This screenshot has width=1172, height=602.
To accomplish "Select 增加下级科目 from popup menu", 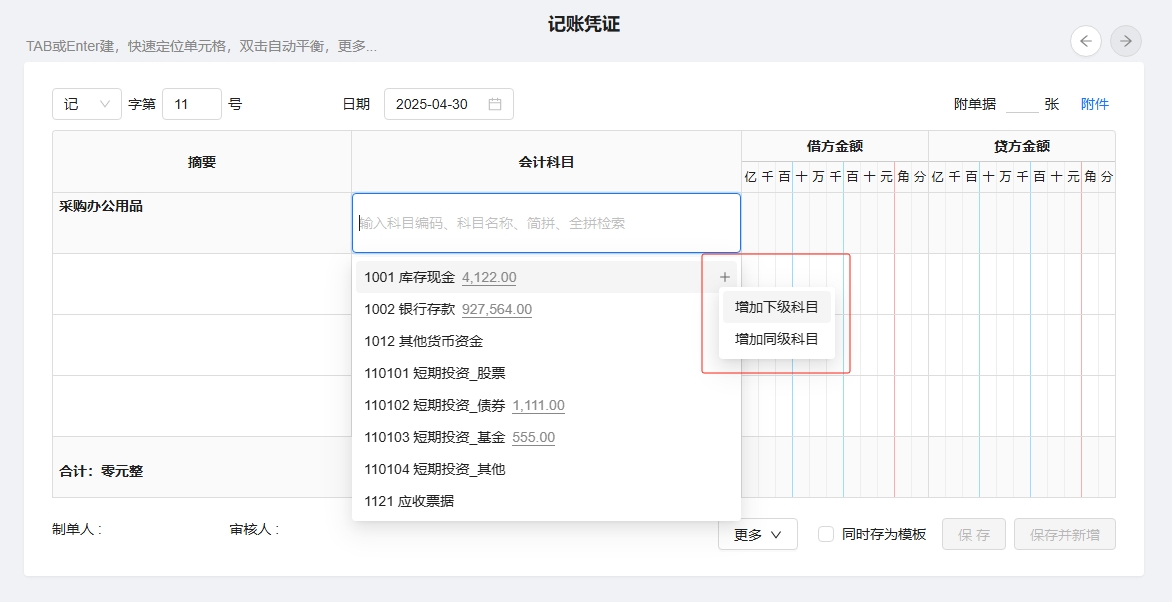I will [776, 307].
